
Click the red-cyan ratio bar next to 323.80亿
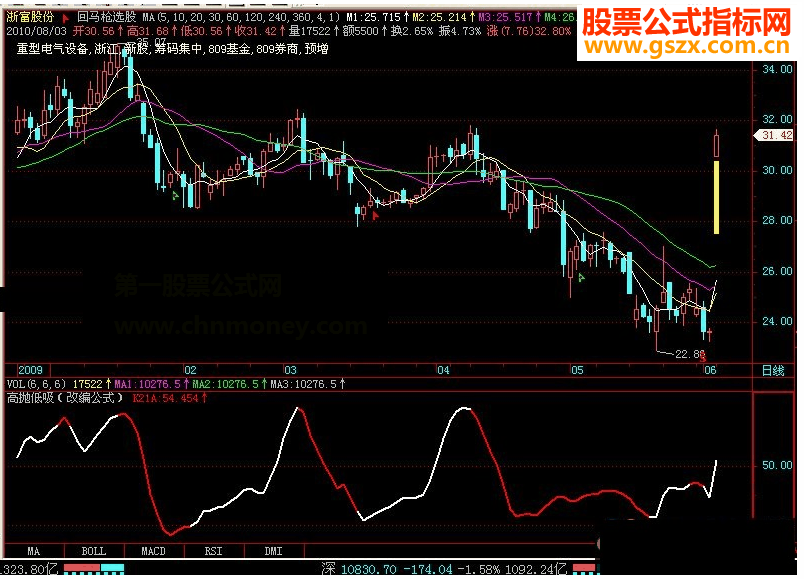pos(94,569)
